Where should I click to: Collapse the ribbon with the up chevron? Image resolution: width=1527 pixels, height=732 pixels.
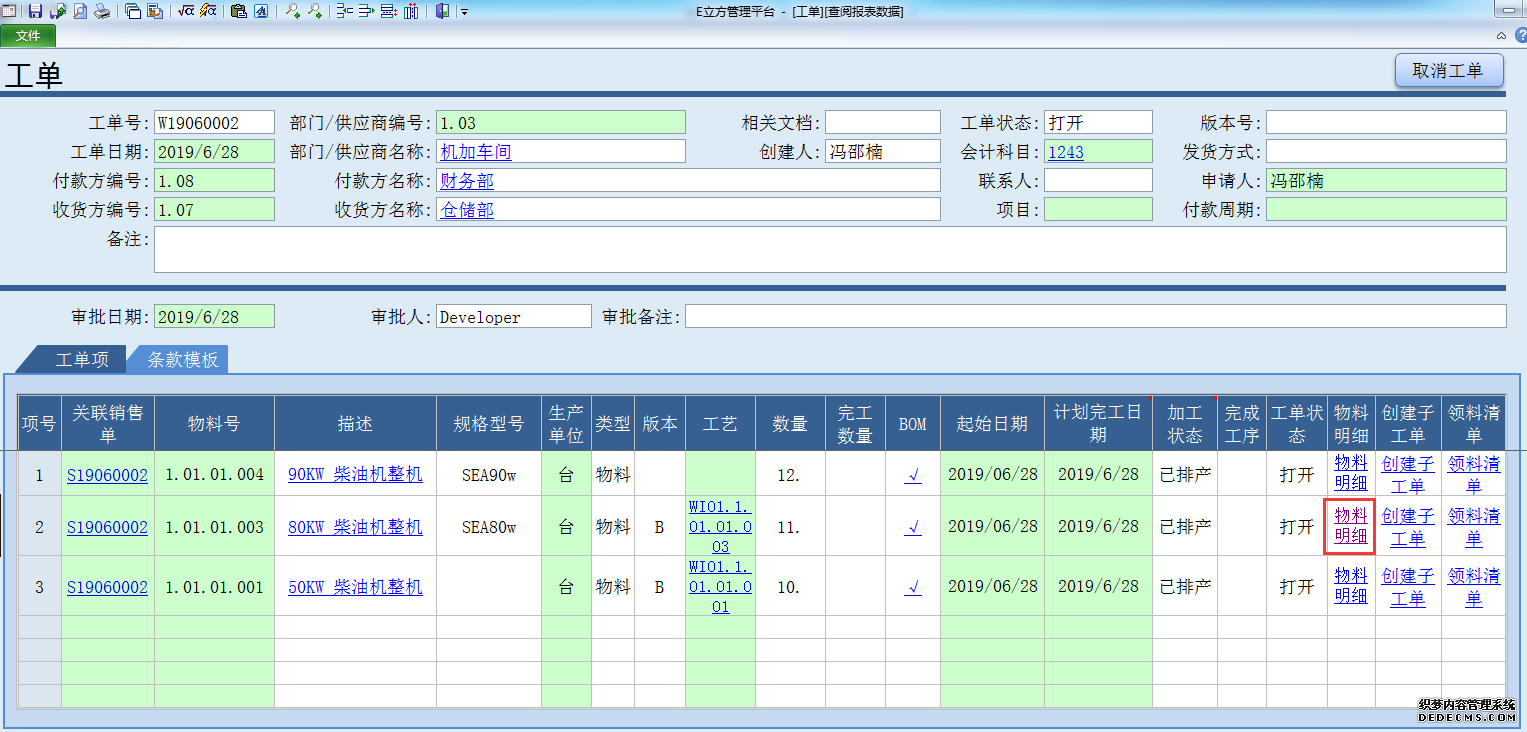pyautogui.click(x=1501, y=36)
